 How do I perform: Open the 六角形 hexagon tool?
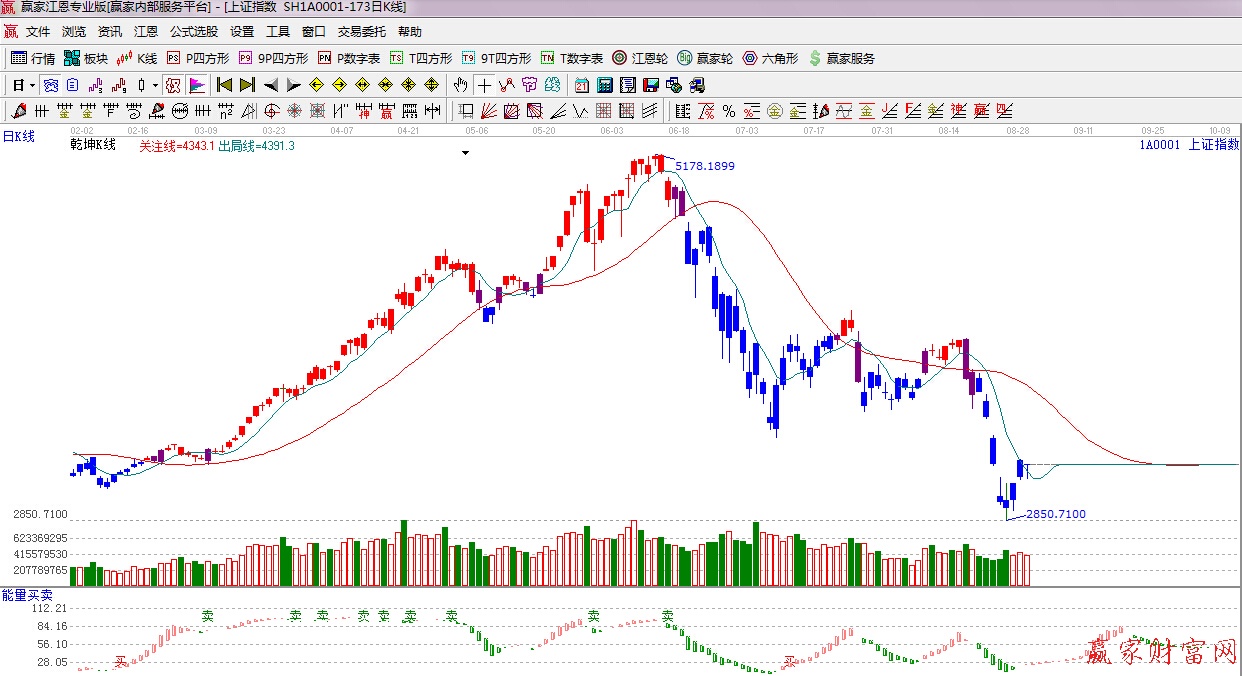tap(770, 58)
